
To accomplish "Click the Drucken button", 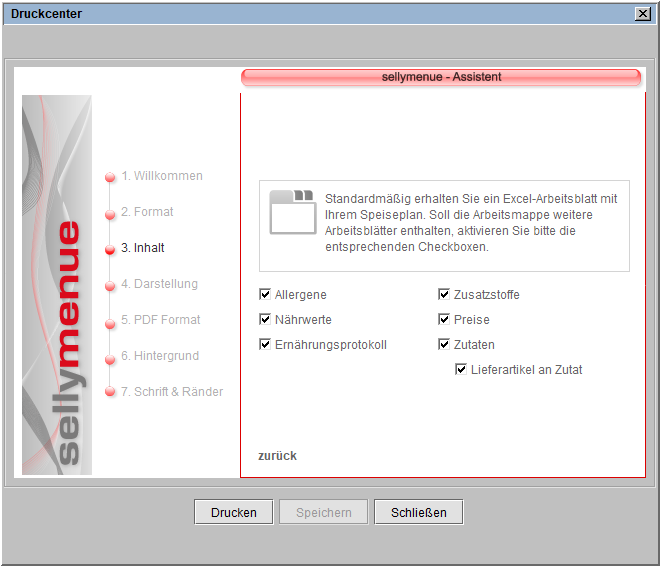I will pyautogui.click(x=234, y=512).
